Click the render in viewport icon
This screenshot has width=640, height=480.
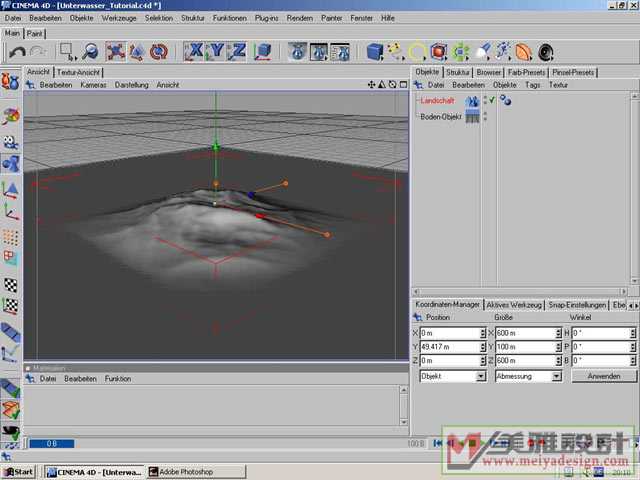[297, 52]
